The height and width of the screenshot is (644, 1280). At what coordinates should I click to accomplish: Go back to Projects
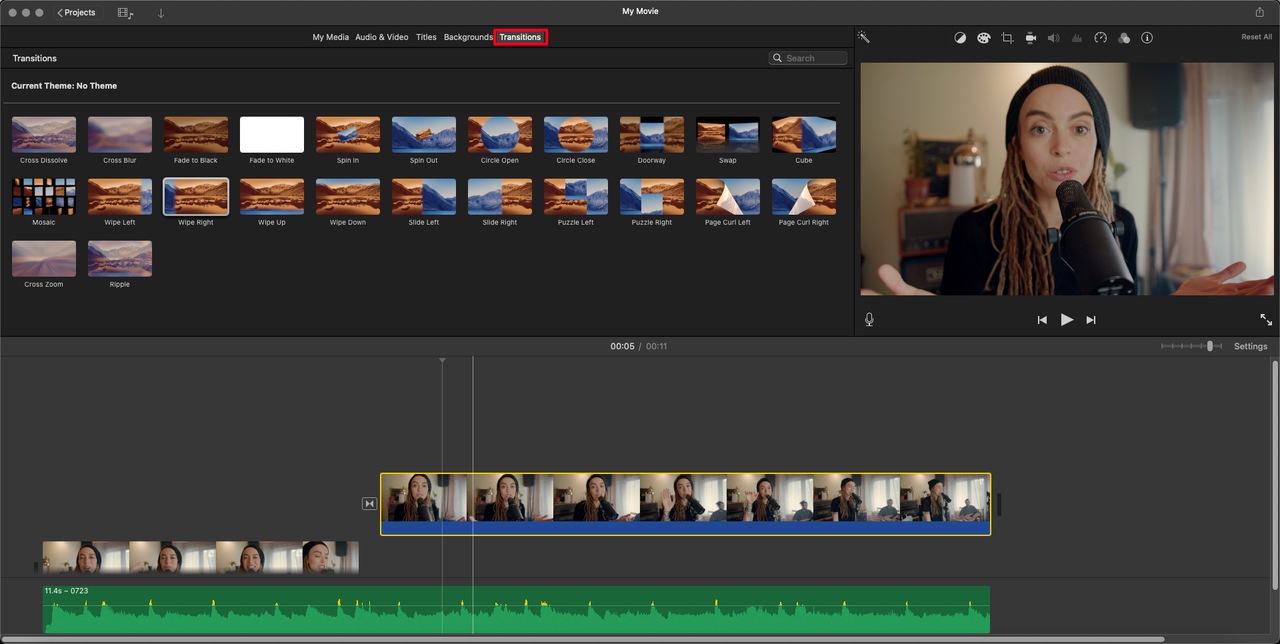[77, 12]
